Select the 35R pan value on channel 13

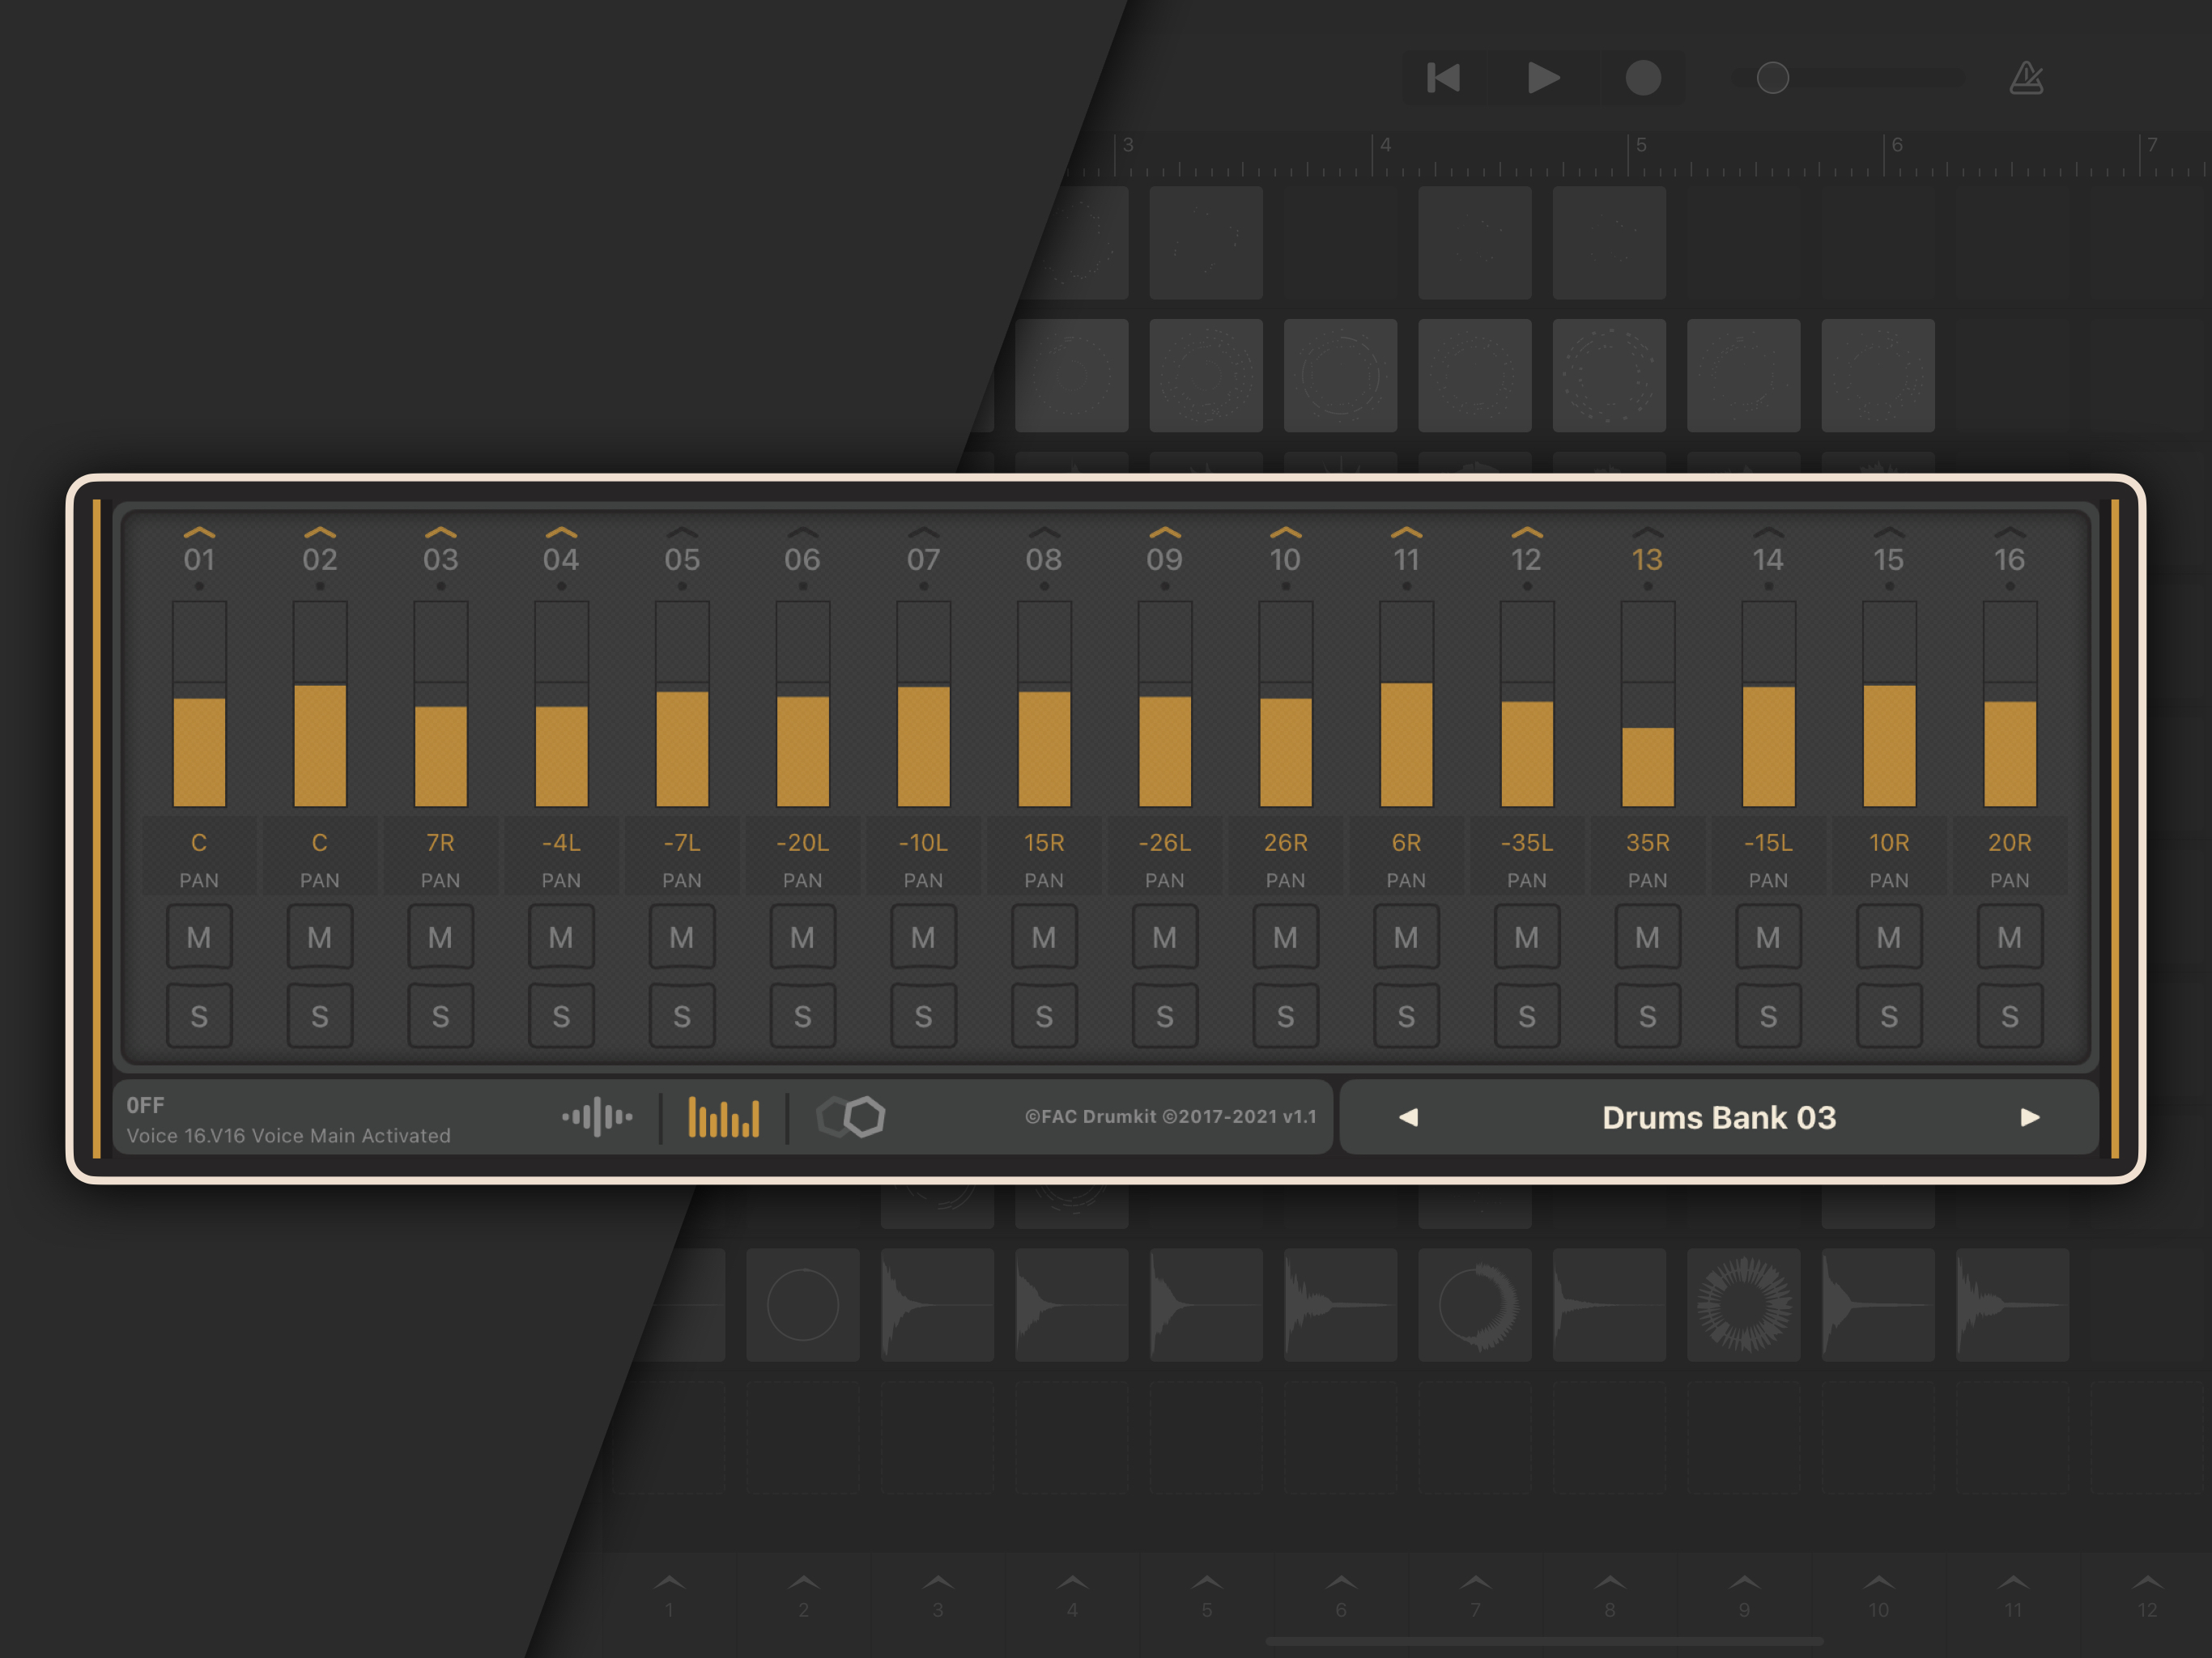1647,843
